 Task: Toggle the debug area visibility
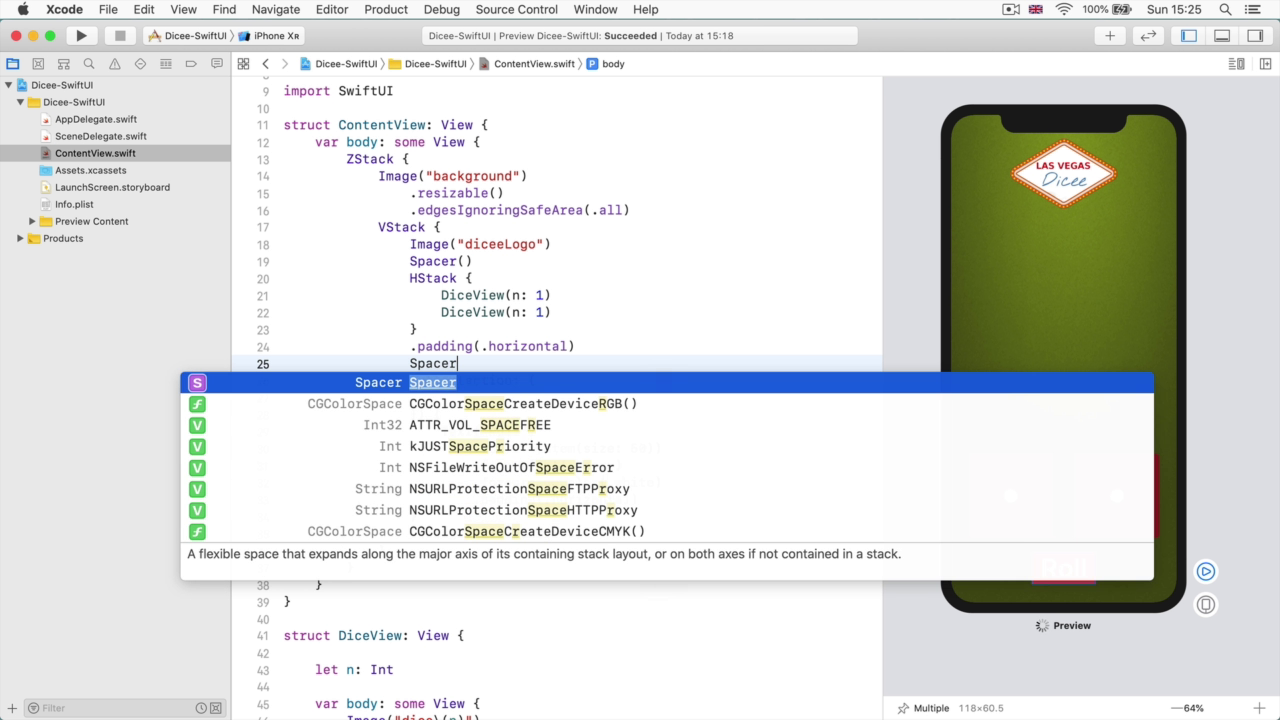(1222, 36)
